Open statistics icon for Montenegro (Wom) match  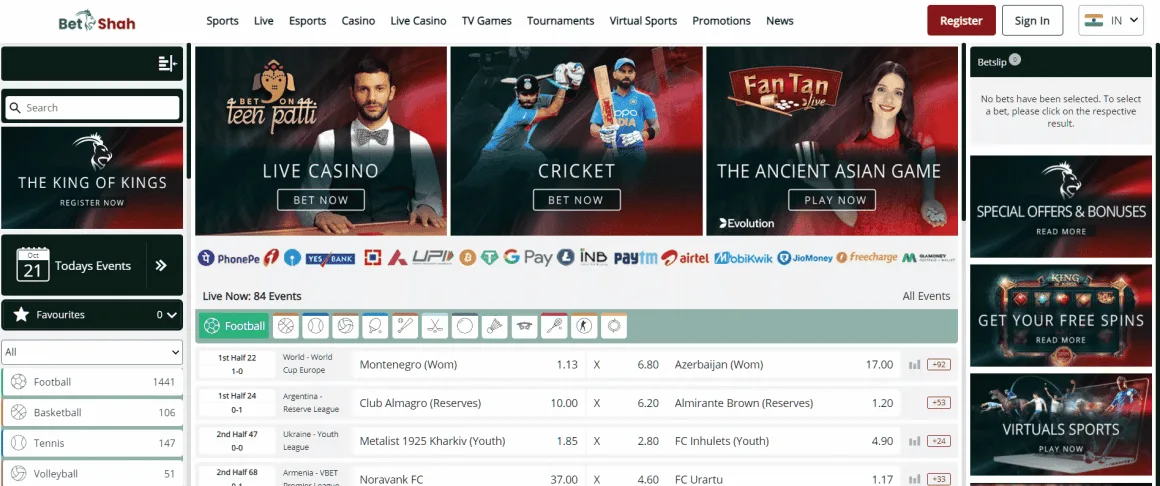point(914,365)
